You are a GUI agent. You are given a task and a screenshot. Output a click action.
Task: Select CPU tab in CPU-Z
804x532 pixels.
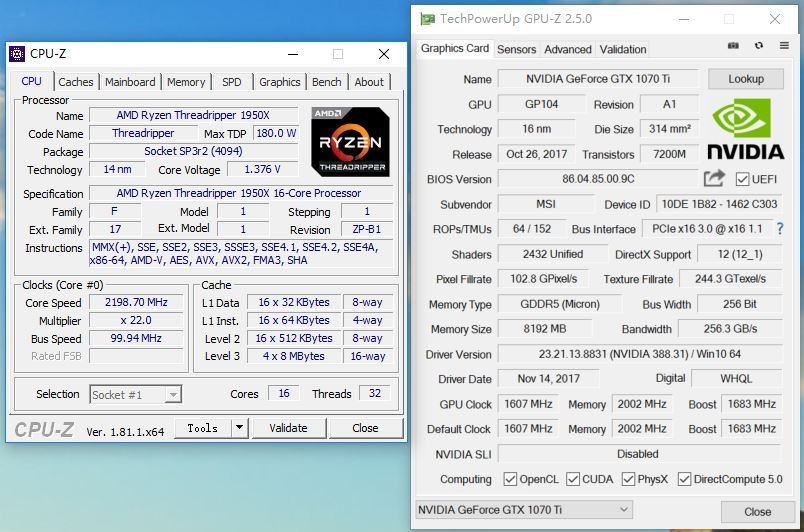[x=31, y=81]
